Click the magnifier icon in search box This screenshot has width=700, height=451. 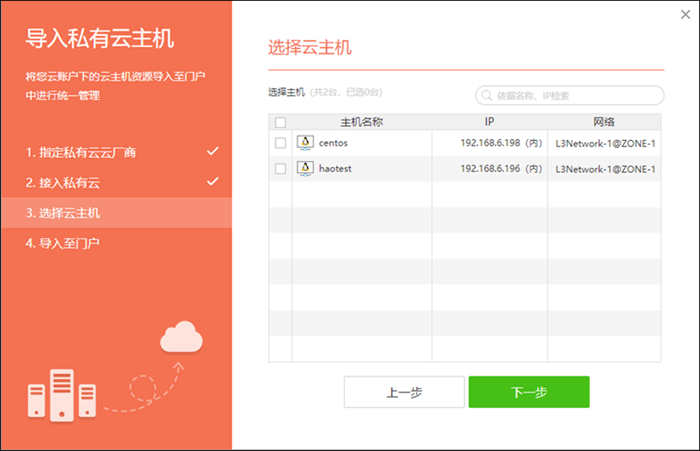click(x=488, y=96)
